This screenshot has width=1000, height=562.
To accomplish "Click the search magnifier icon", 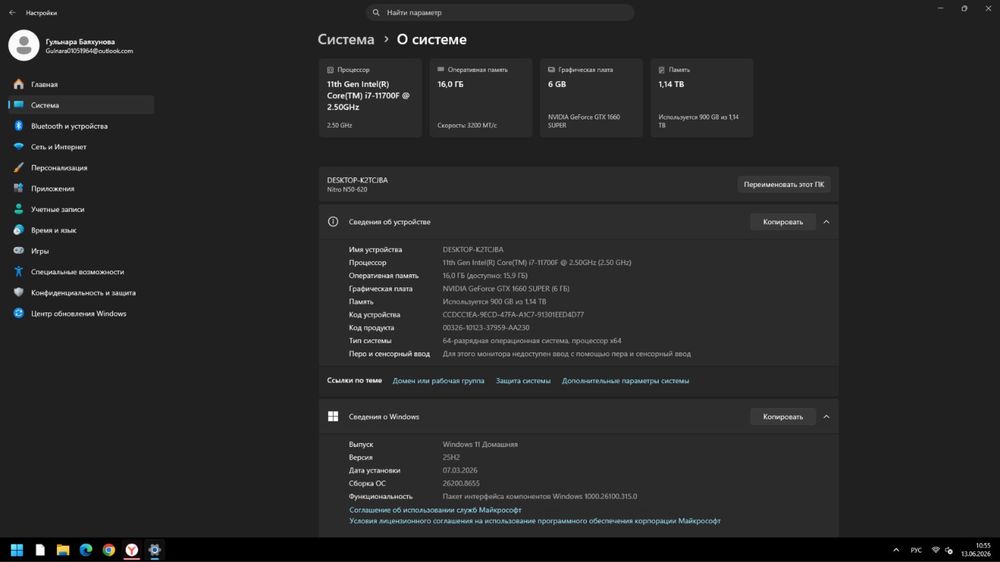I will 376,12.
